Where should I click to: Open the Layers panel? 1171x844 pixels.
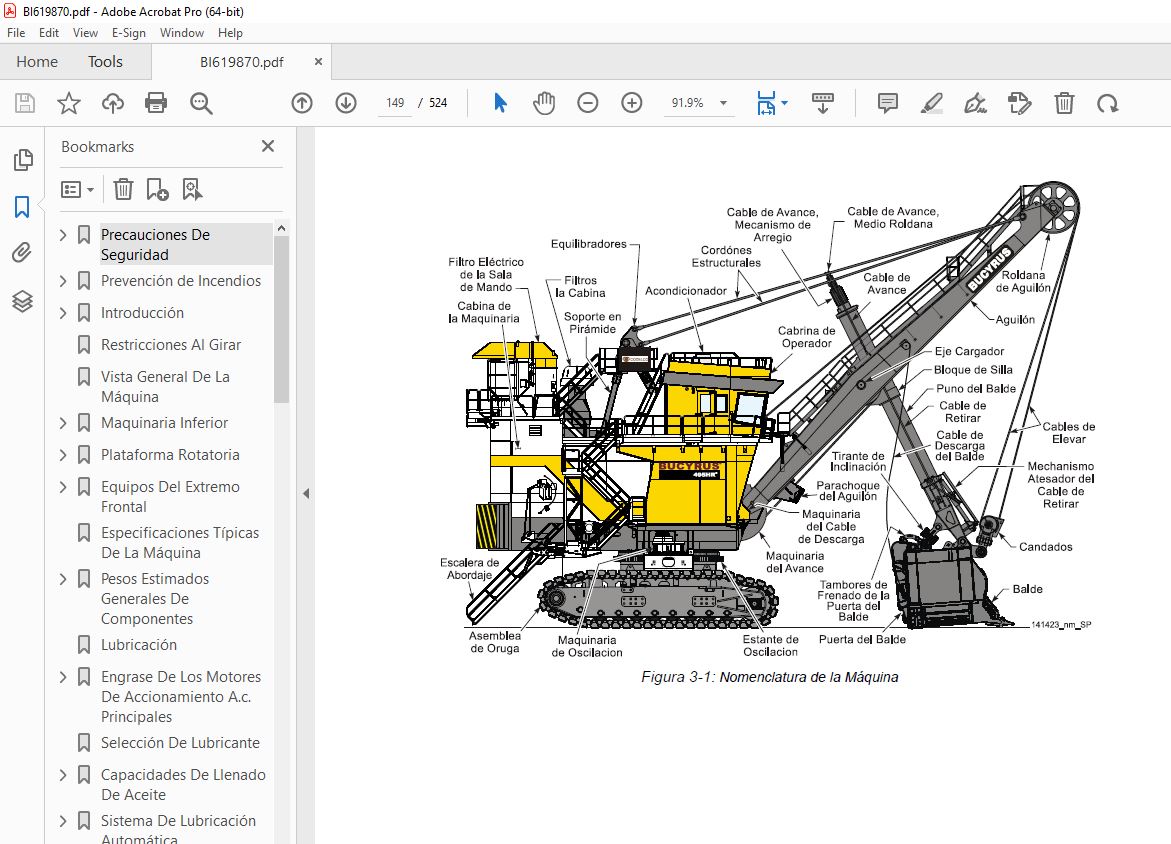(22, 300)
